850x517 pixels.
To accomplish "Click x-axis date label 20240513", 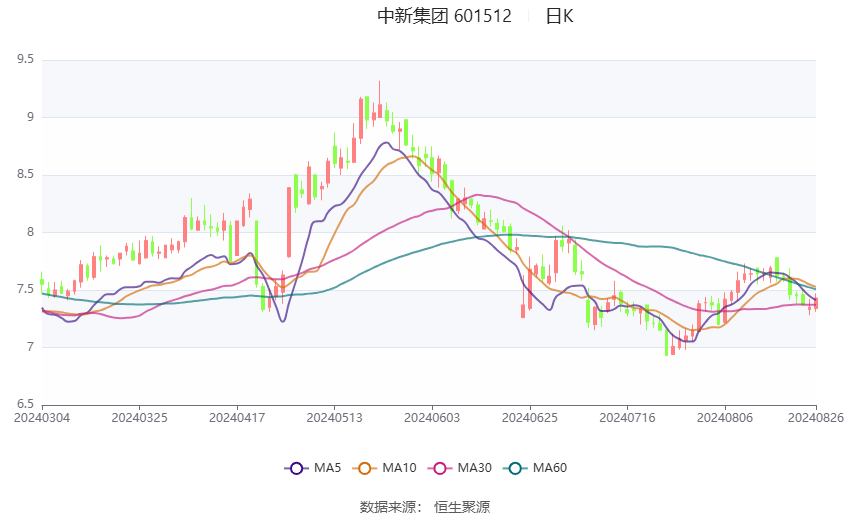I will pyautogui.click(x=334, y=418).
